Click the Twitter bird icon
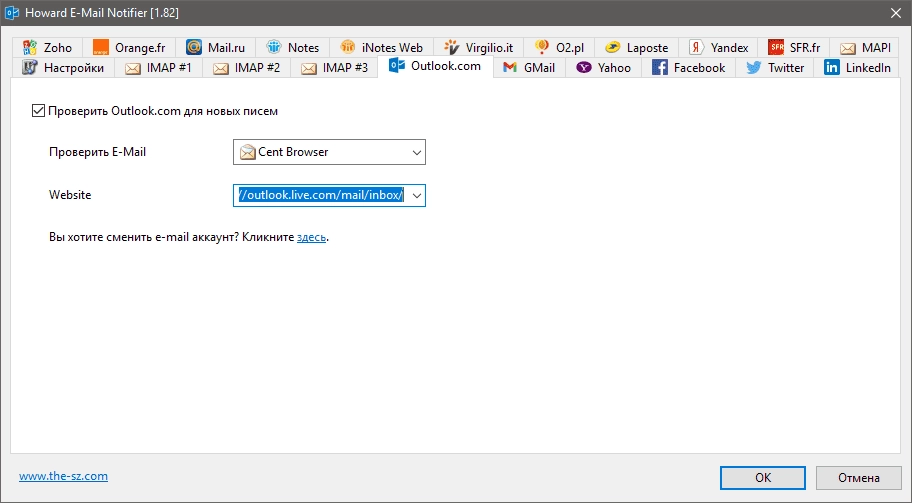 click(754, 67)
